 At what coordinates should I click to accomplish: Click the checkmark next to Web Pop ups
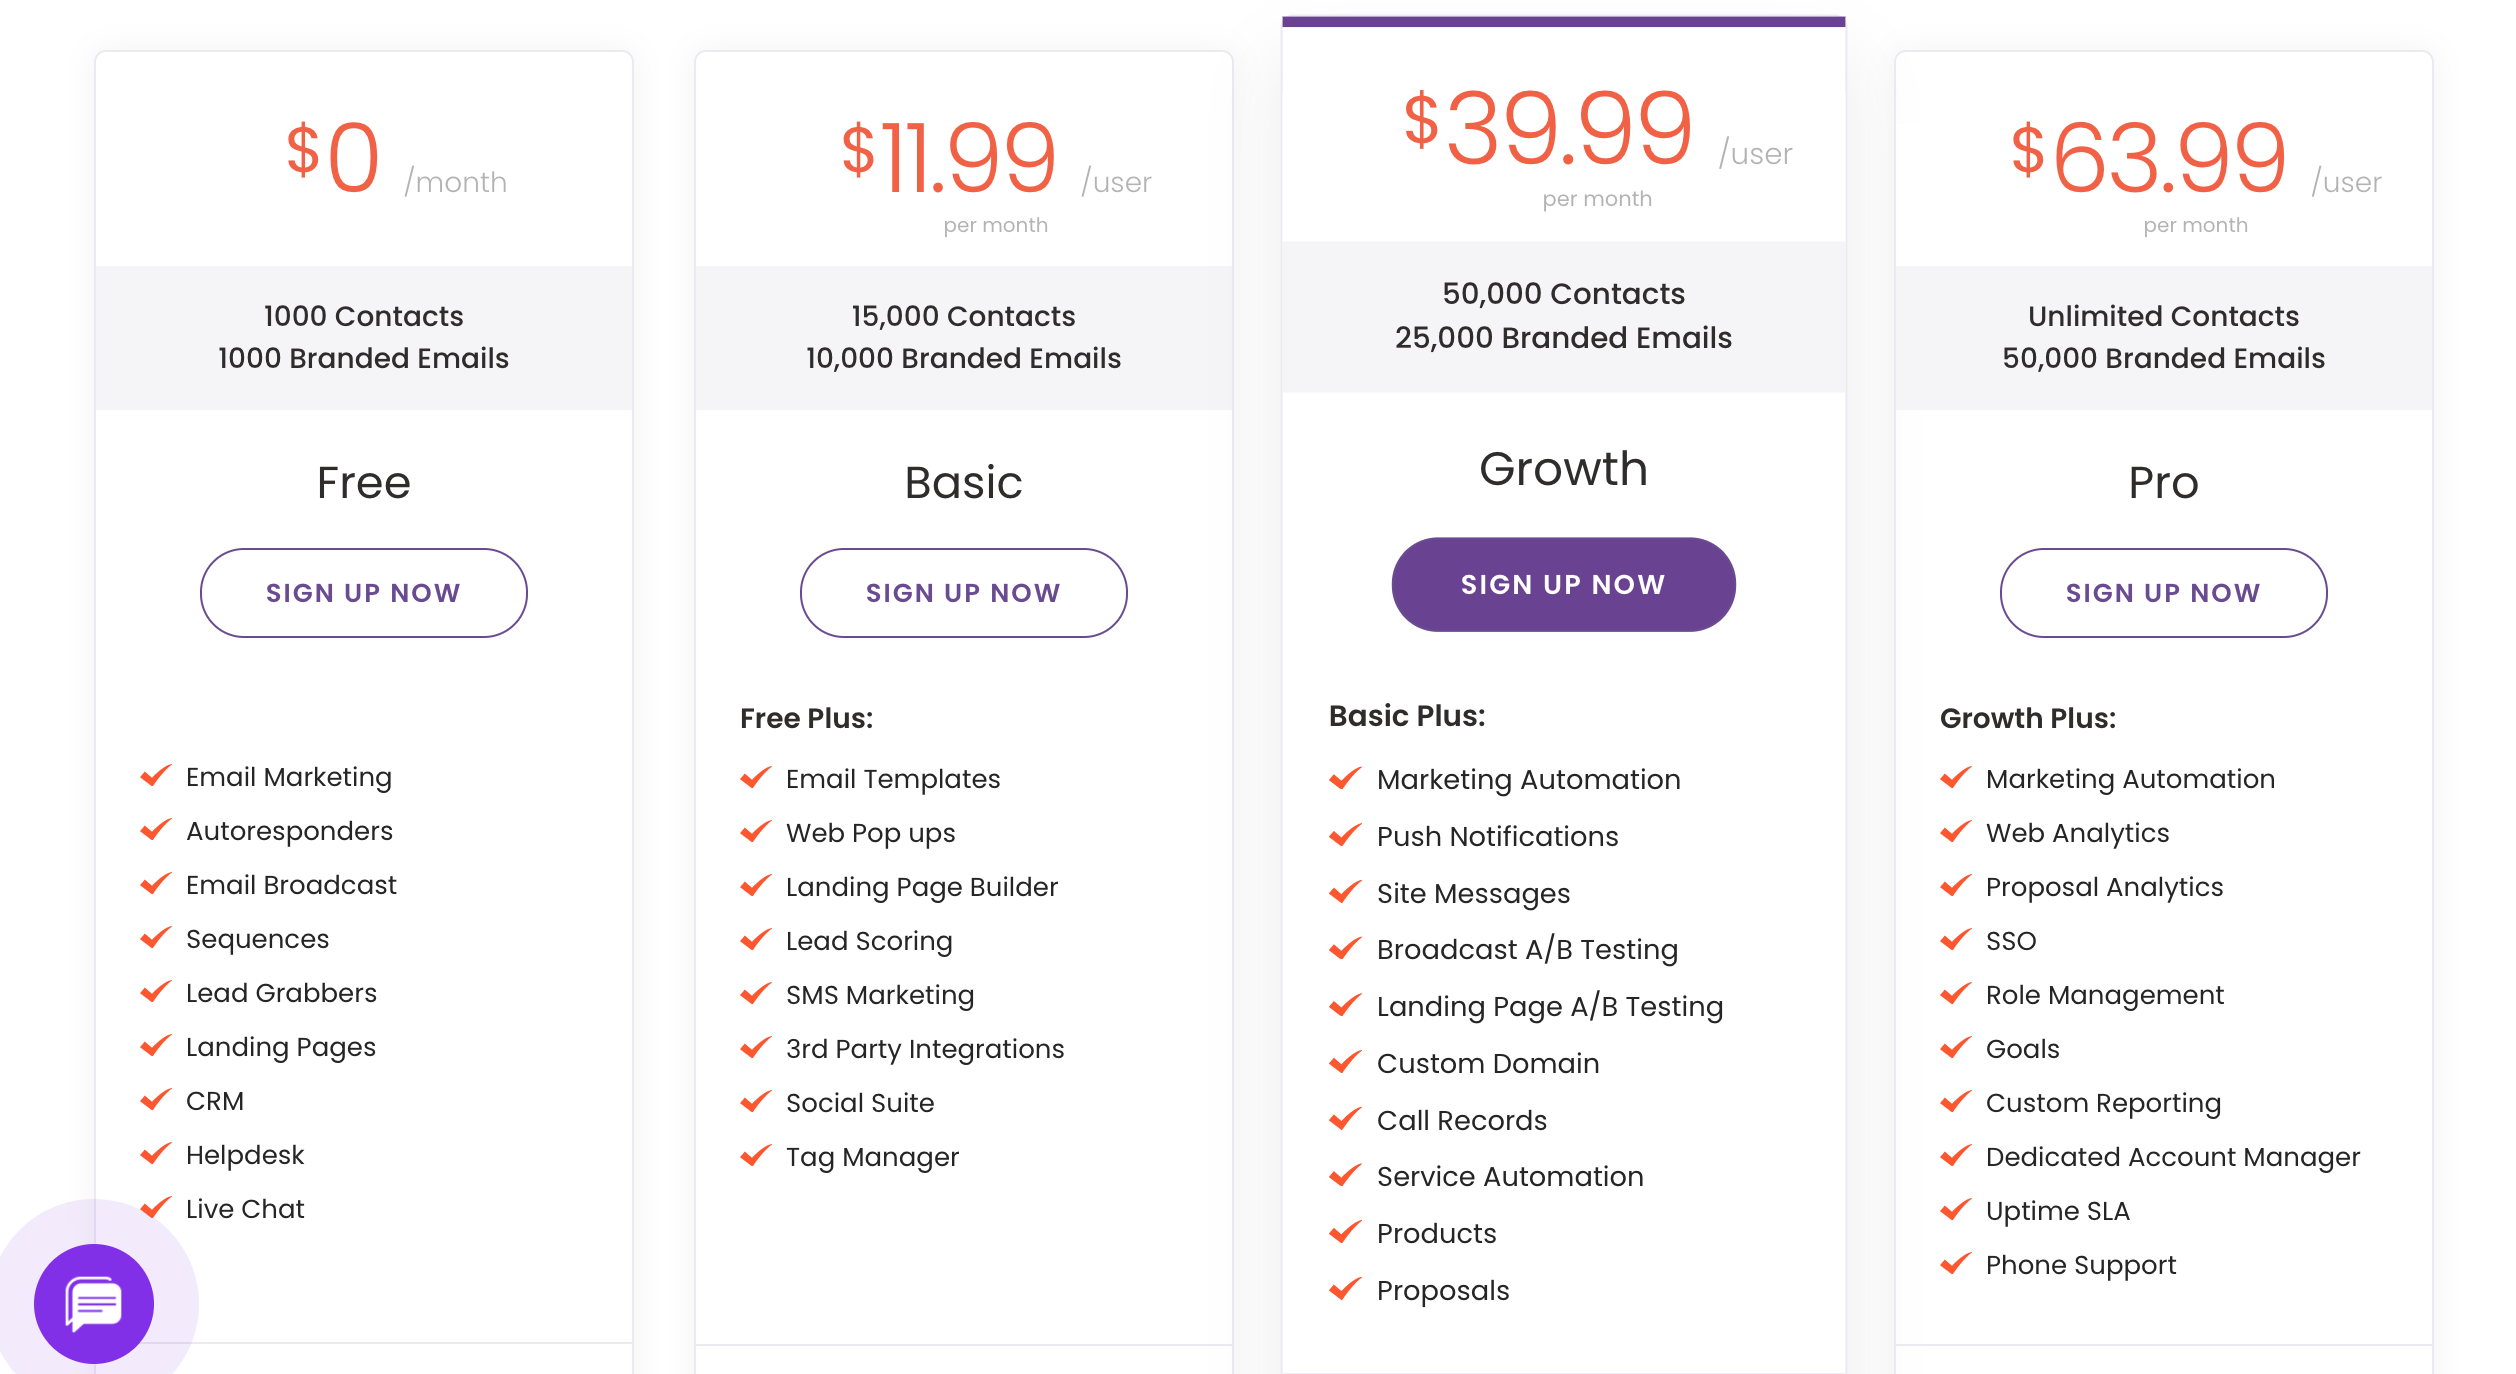(x=756, y=832)
